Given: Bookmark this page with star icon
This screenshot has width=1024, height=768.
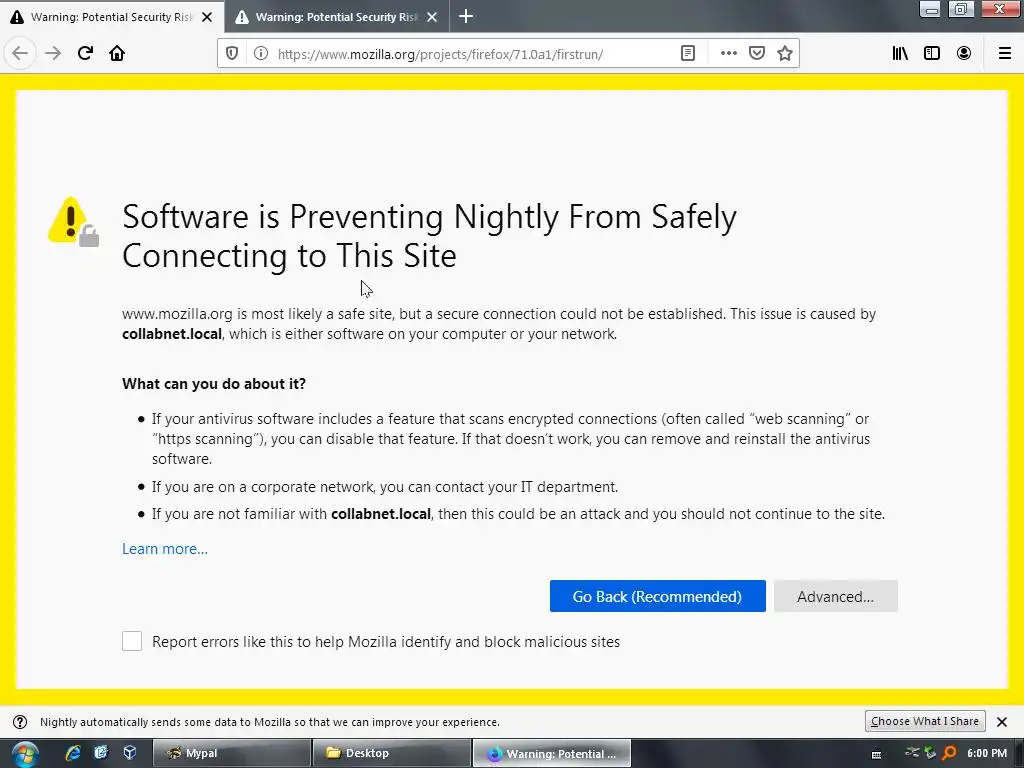Looking at the screenshot, I should [785, 54].
